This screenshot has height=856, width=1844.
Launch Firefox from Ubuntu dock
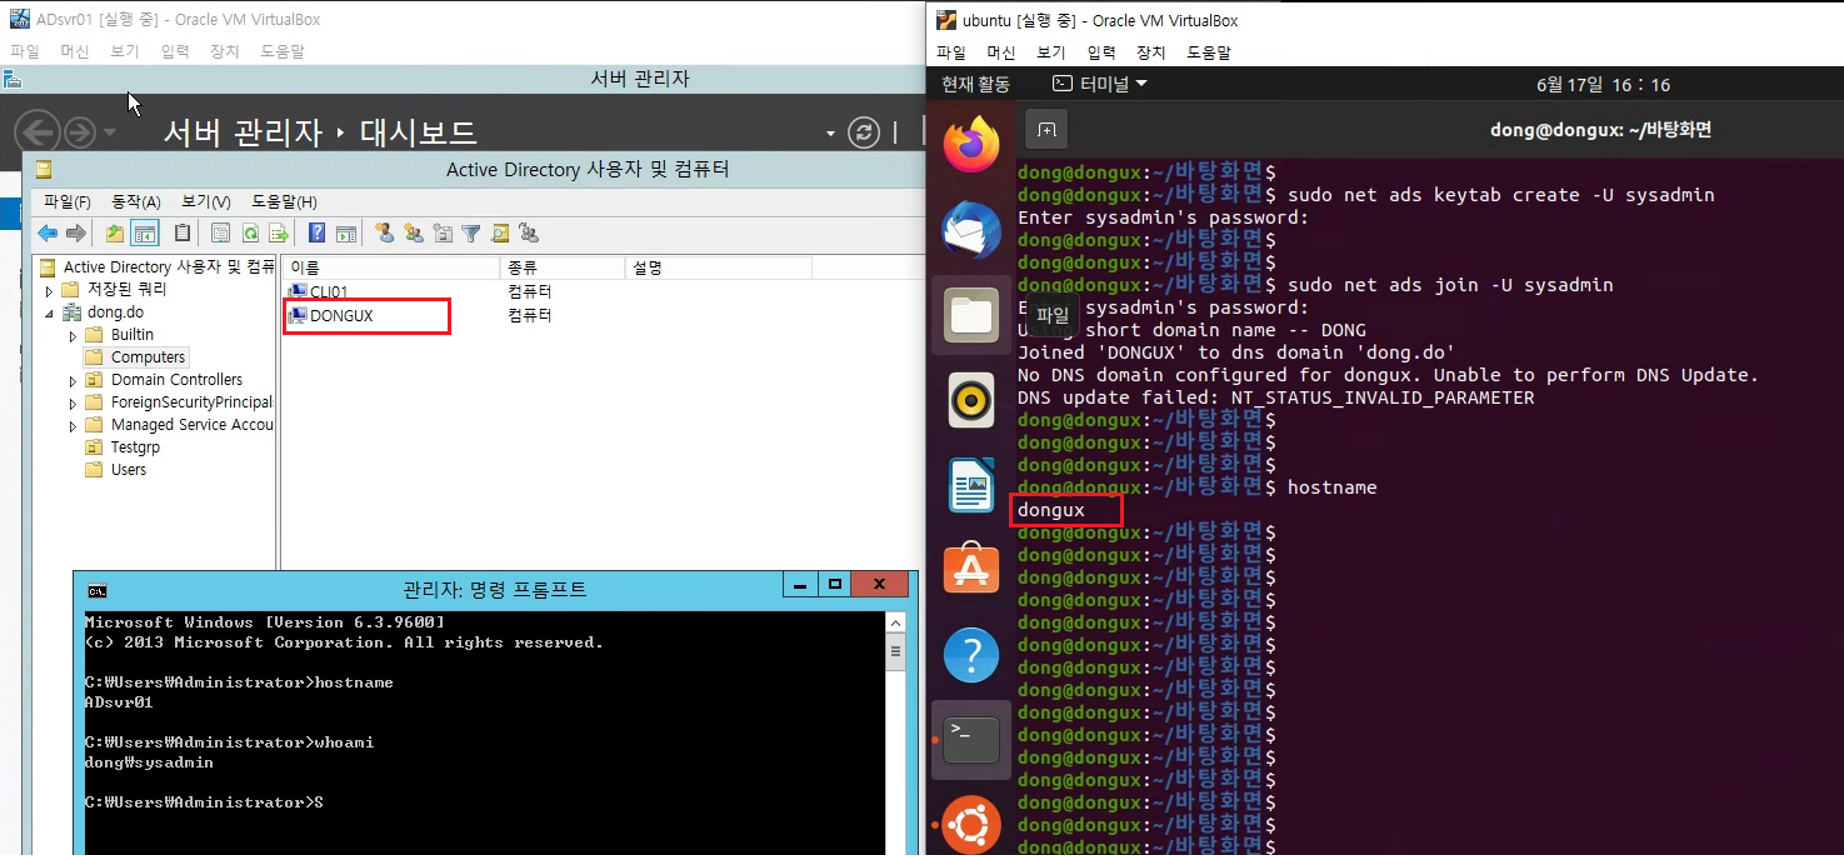click(x=971, y=146)
